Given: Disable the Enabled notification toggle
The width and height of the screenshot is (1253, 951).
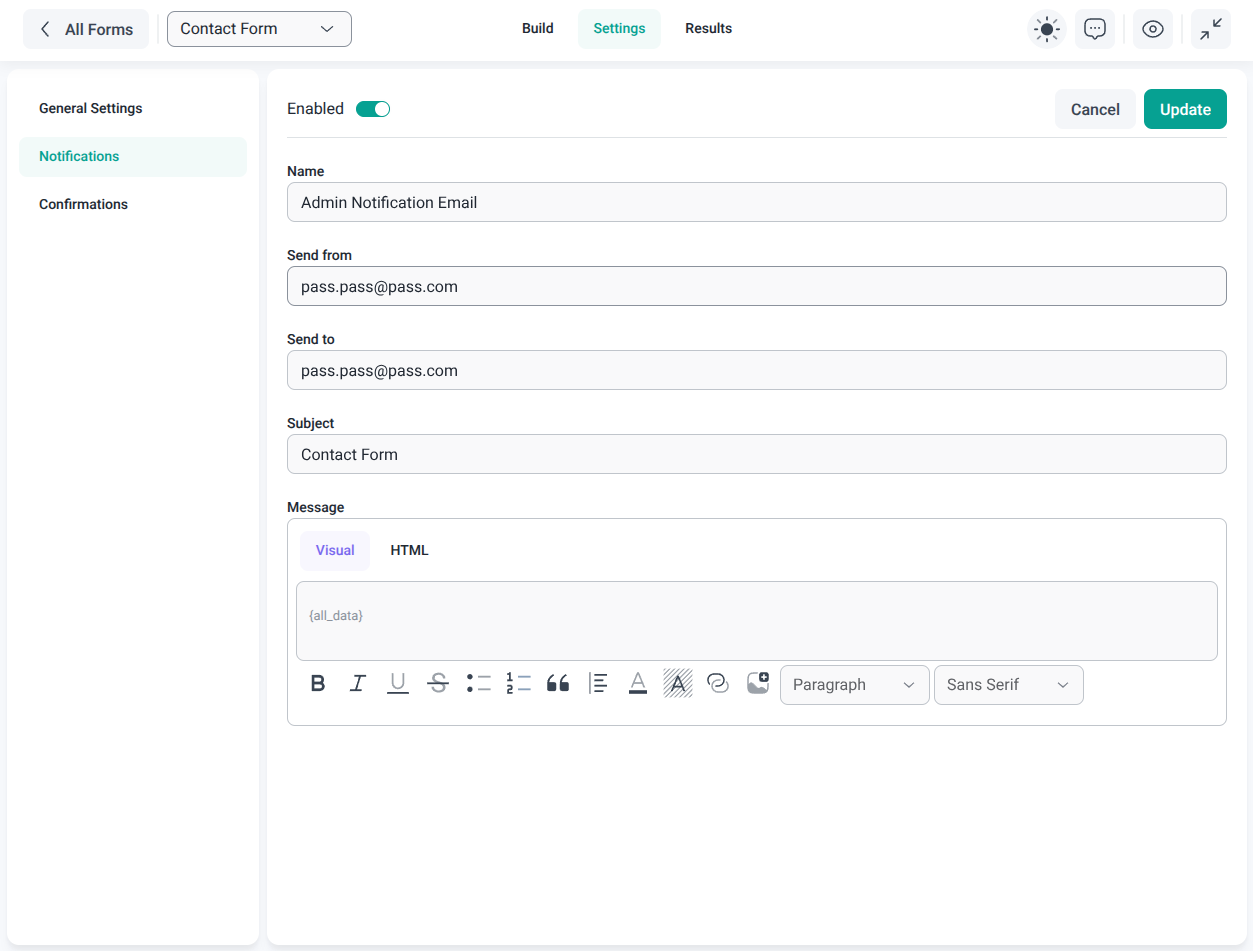Looking at the screenshot, I should click(373, 109).
